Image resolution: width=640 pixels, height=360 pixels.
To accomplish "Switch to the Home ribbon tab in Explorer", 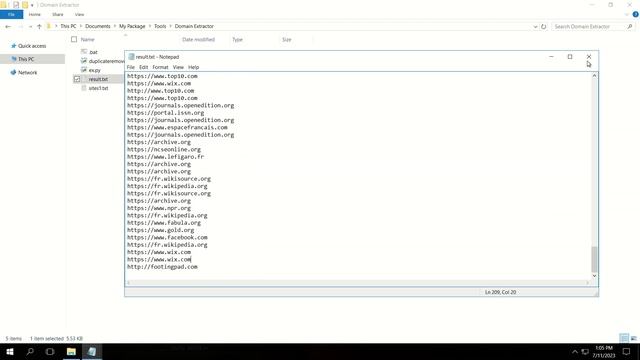I will 35,14.
